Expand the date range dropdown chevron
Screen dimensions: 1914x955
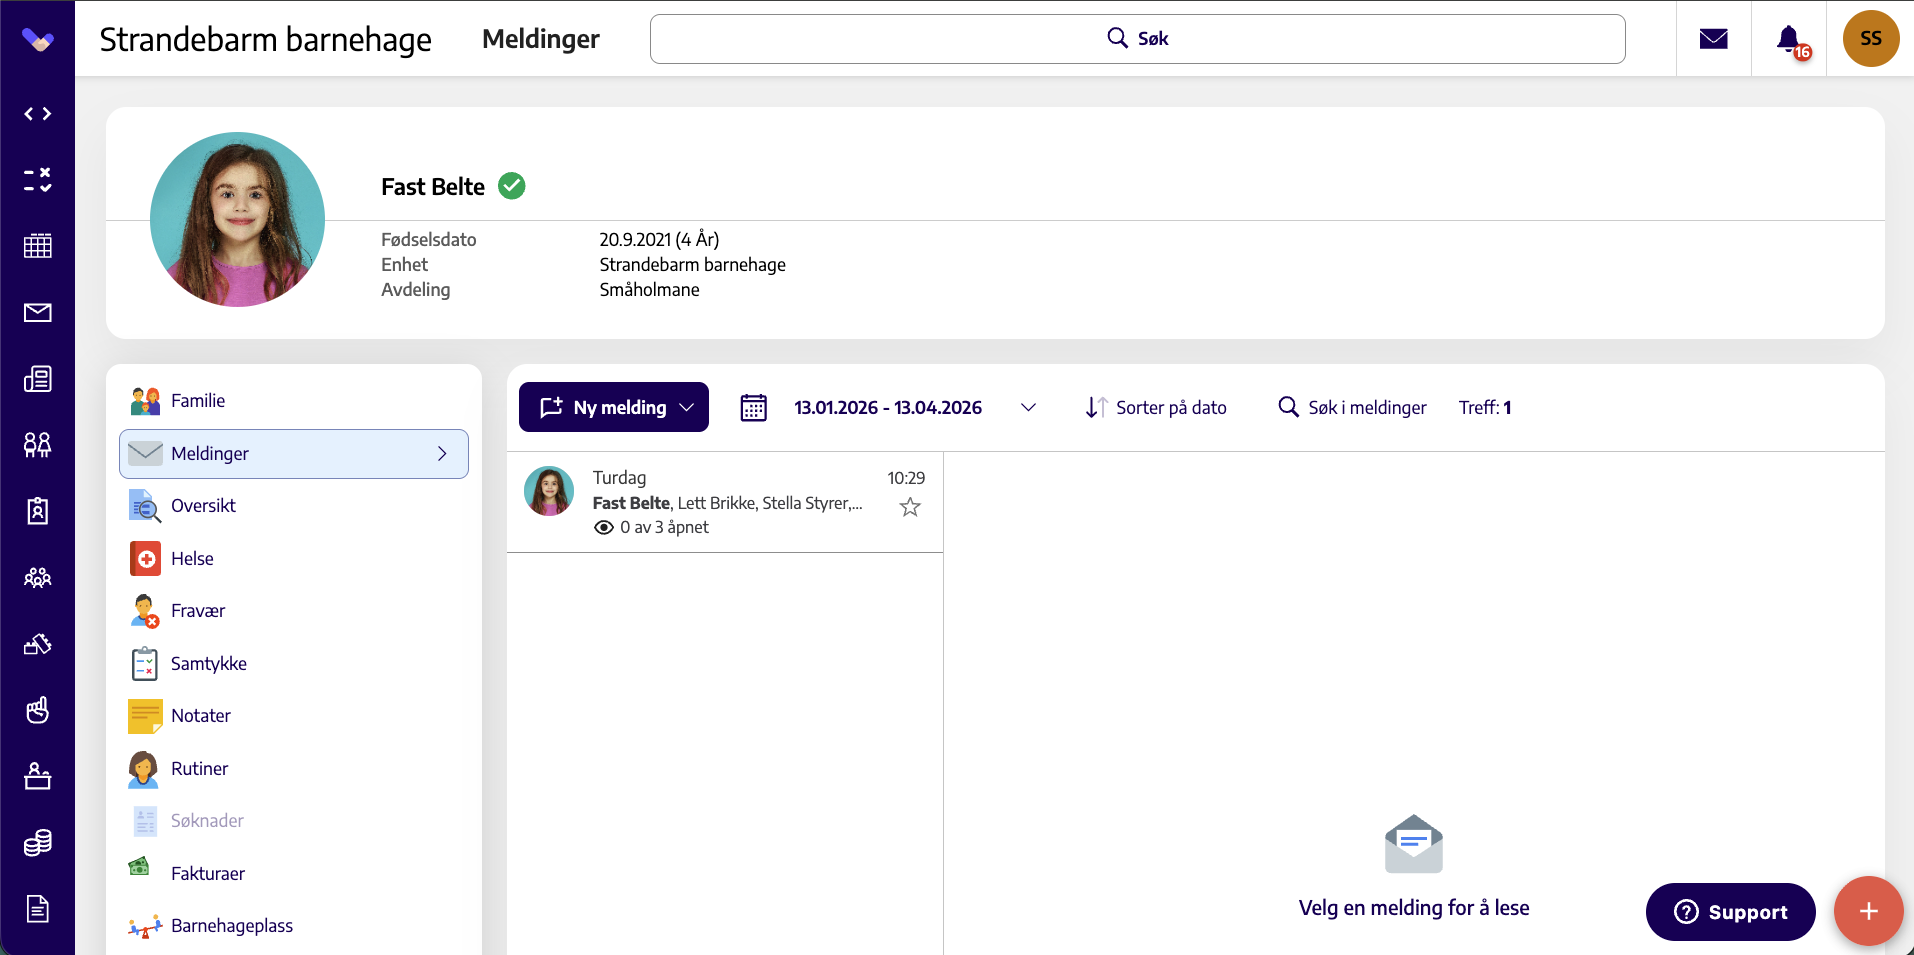(x=1028, y=408)
